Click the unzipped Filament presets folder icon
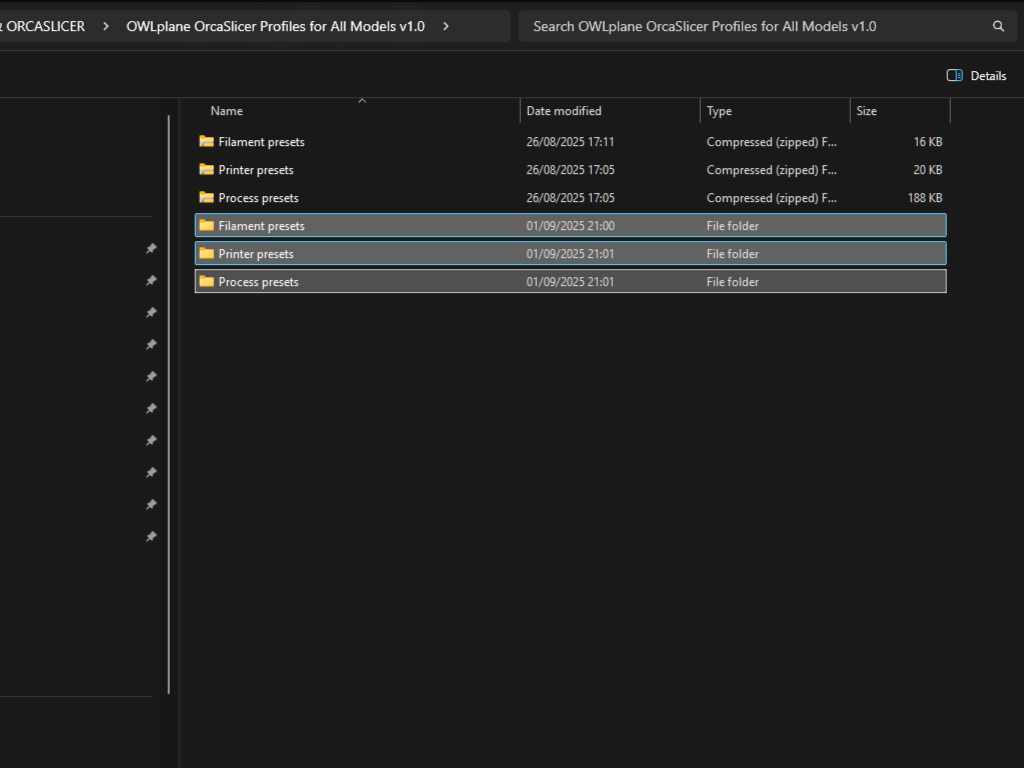 click(x=206, y=226)
